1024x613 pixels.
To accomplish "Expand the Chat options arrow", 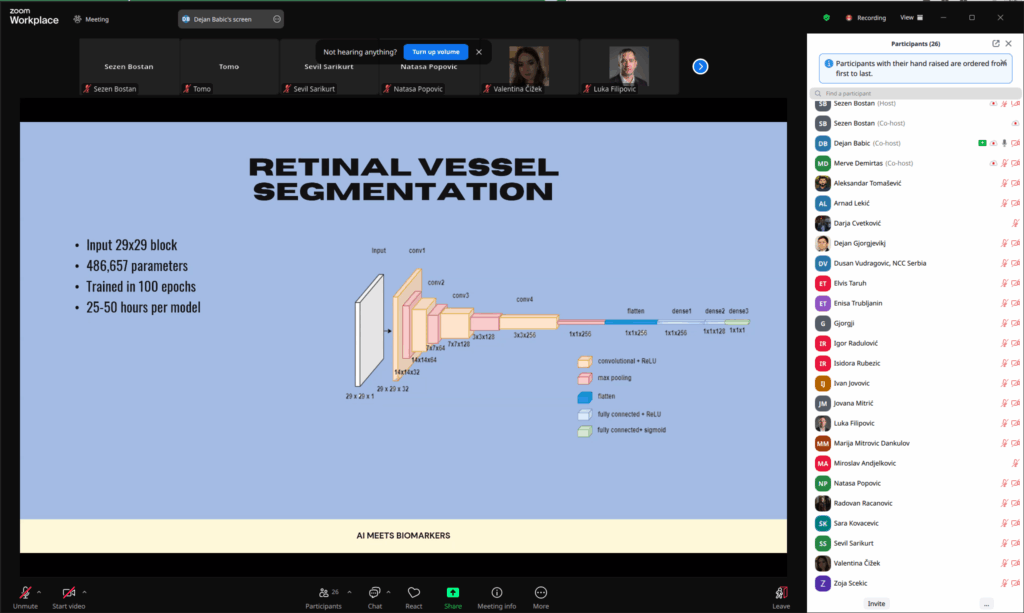I will coord(389,592).
